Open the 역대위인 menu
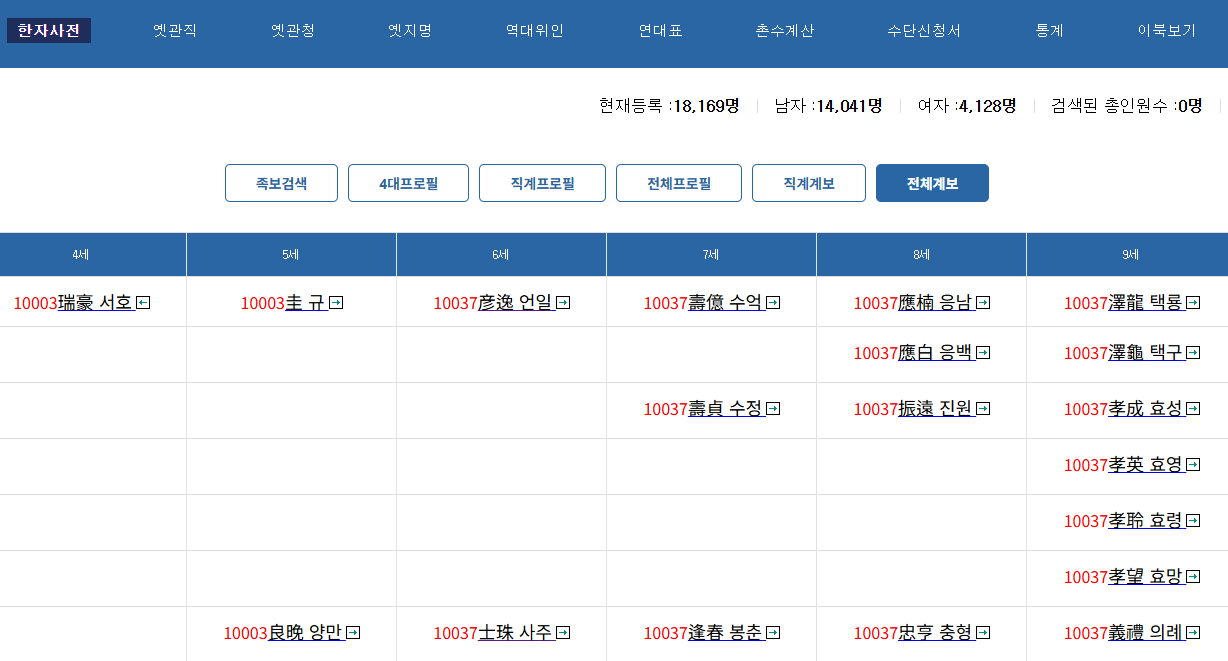 tap(535, 31)
